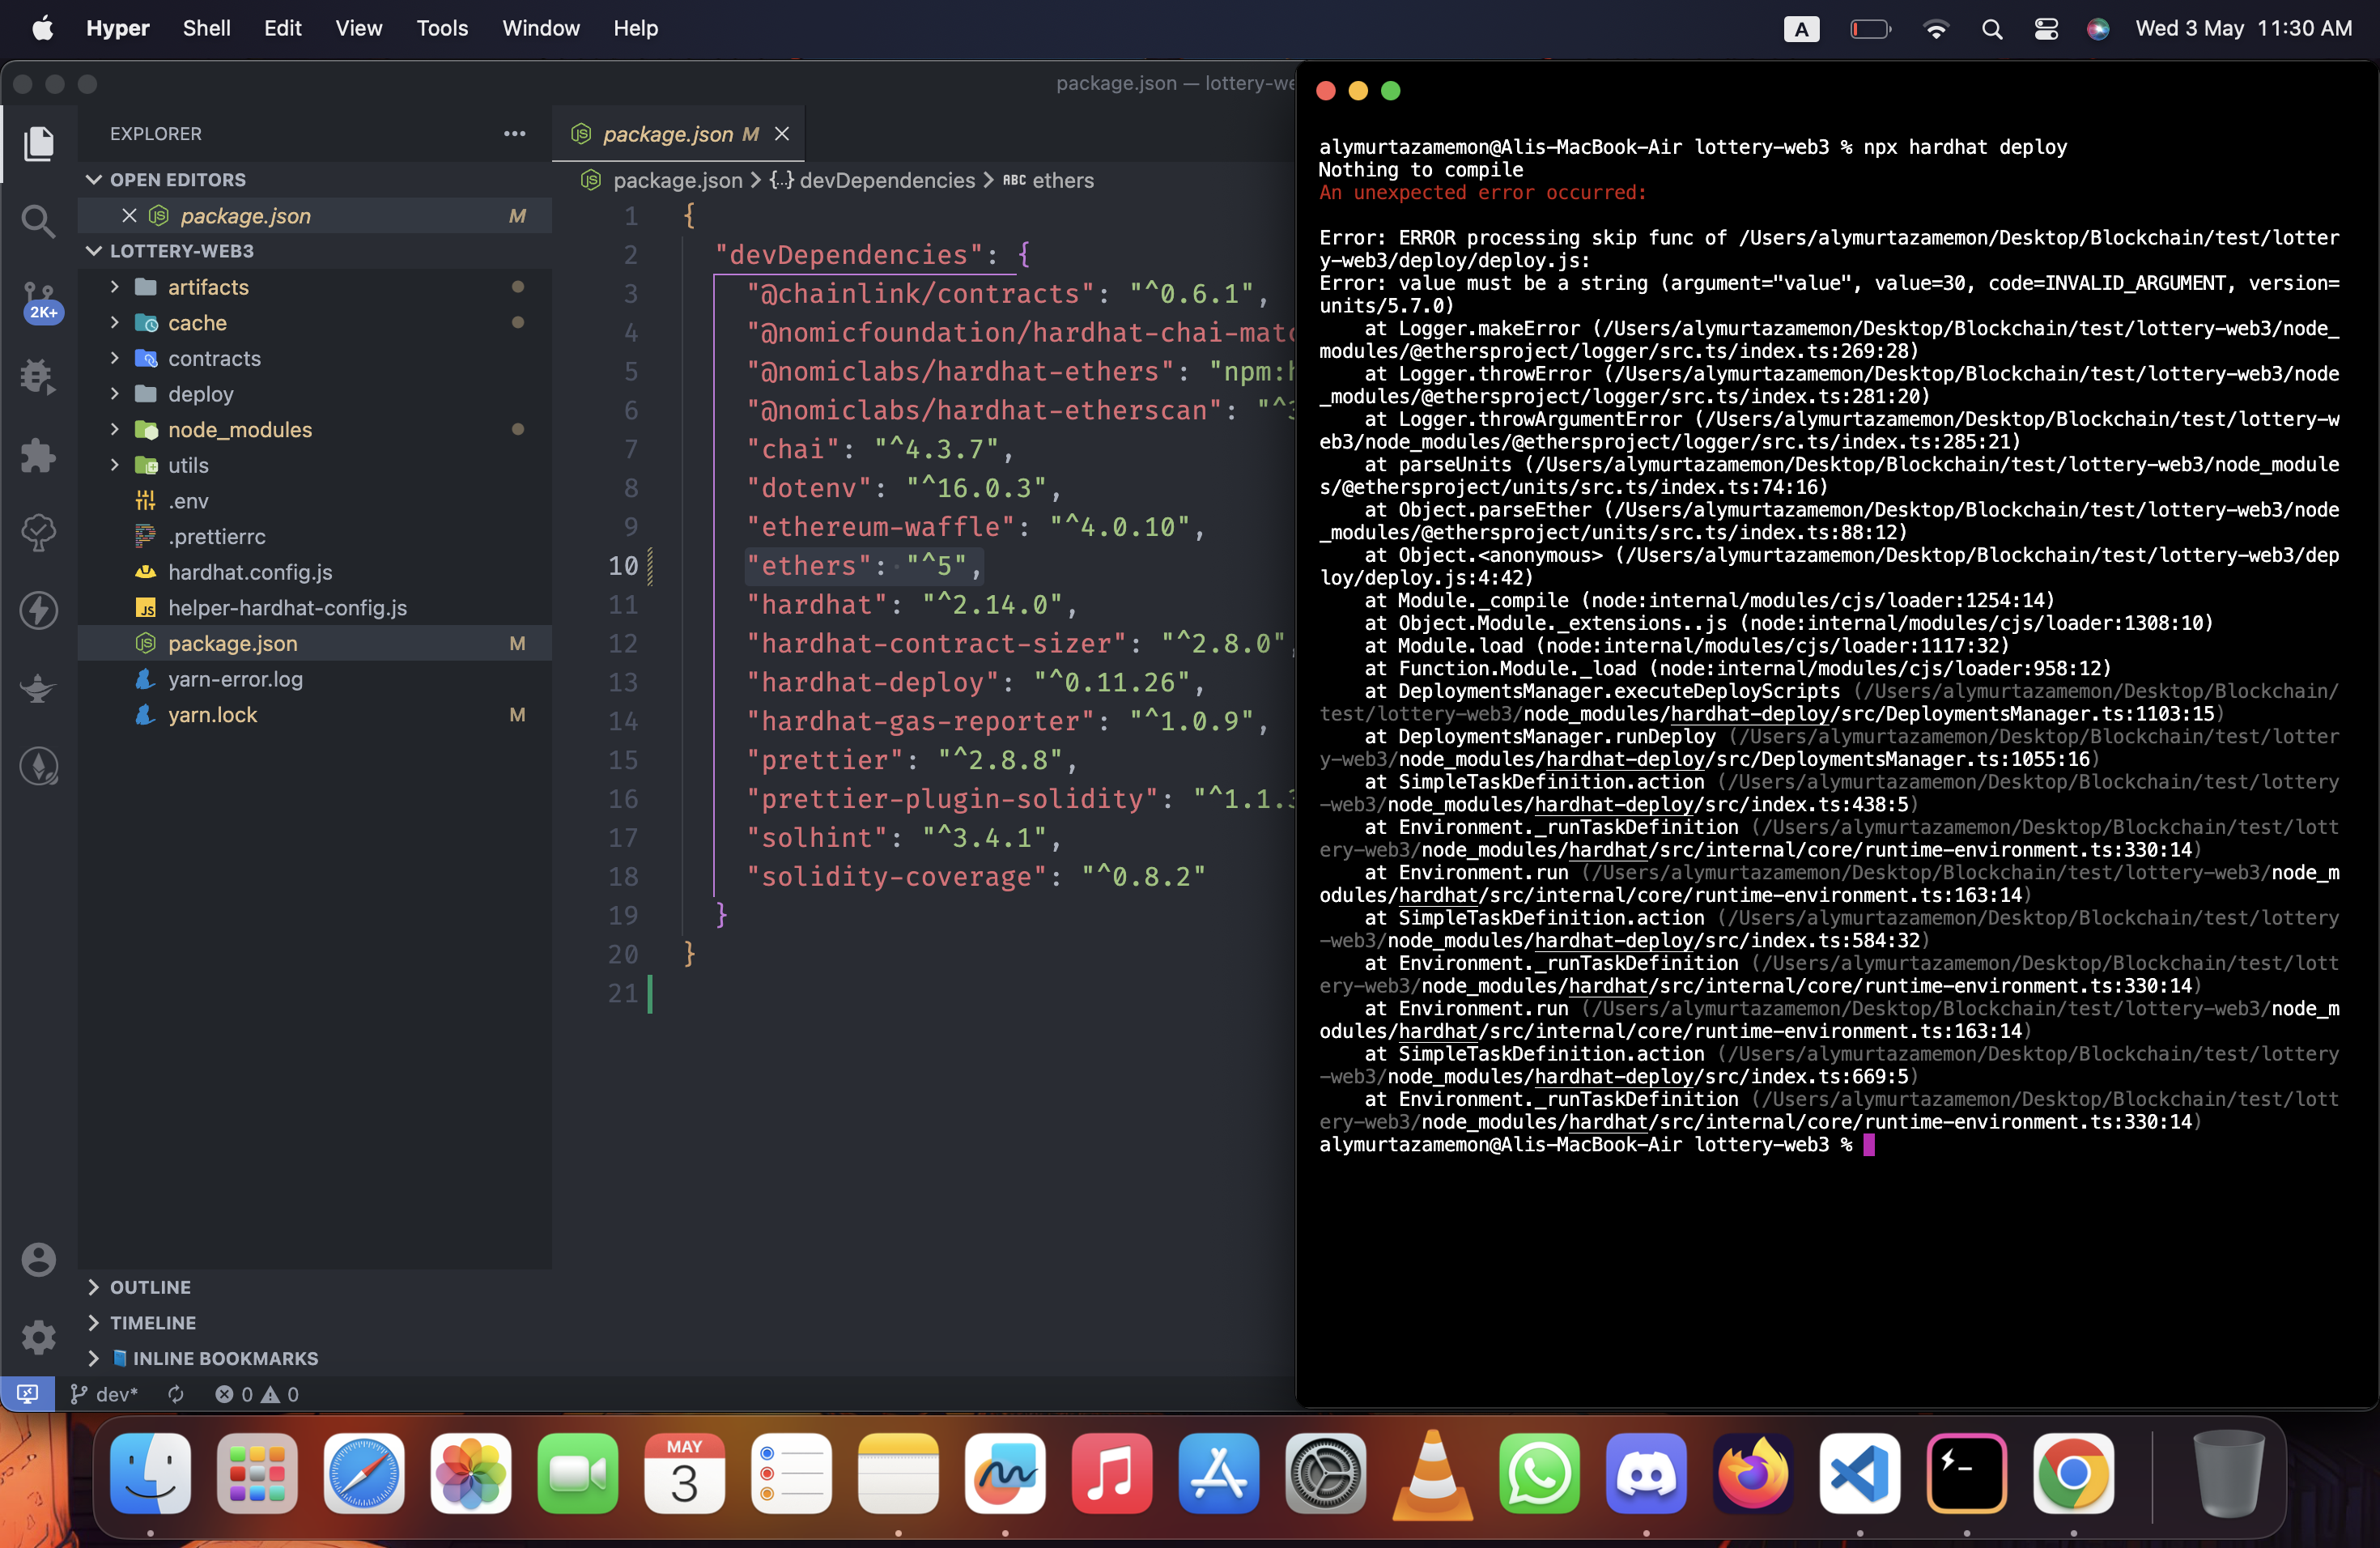Click the Explorer more actions ellipsis
The height and width of the screenshot is (1548, 2380).
click(x=514, y=133)
